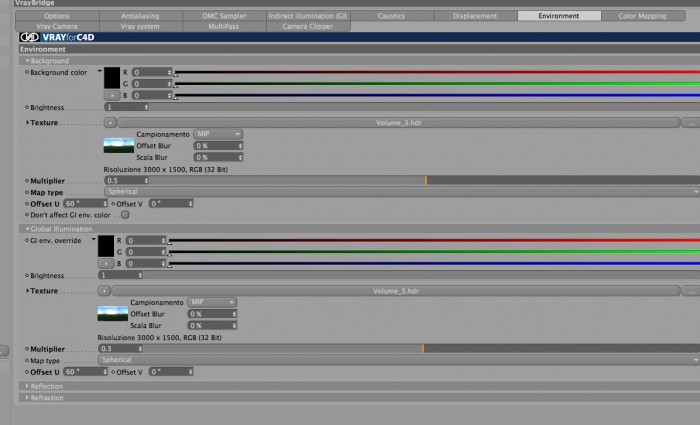Screen dimensions: 700x425
Task: Switch to the Vray Camera tab
Action: (x=57, y=26)
